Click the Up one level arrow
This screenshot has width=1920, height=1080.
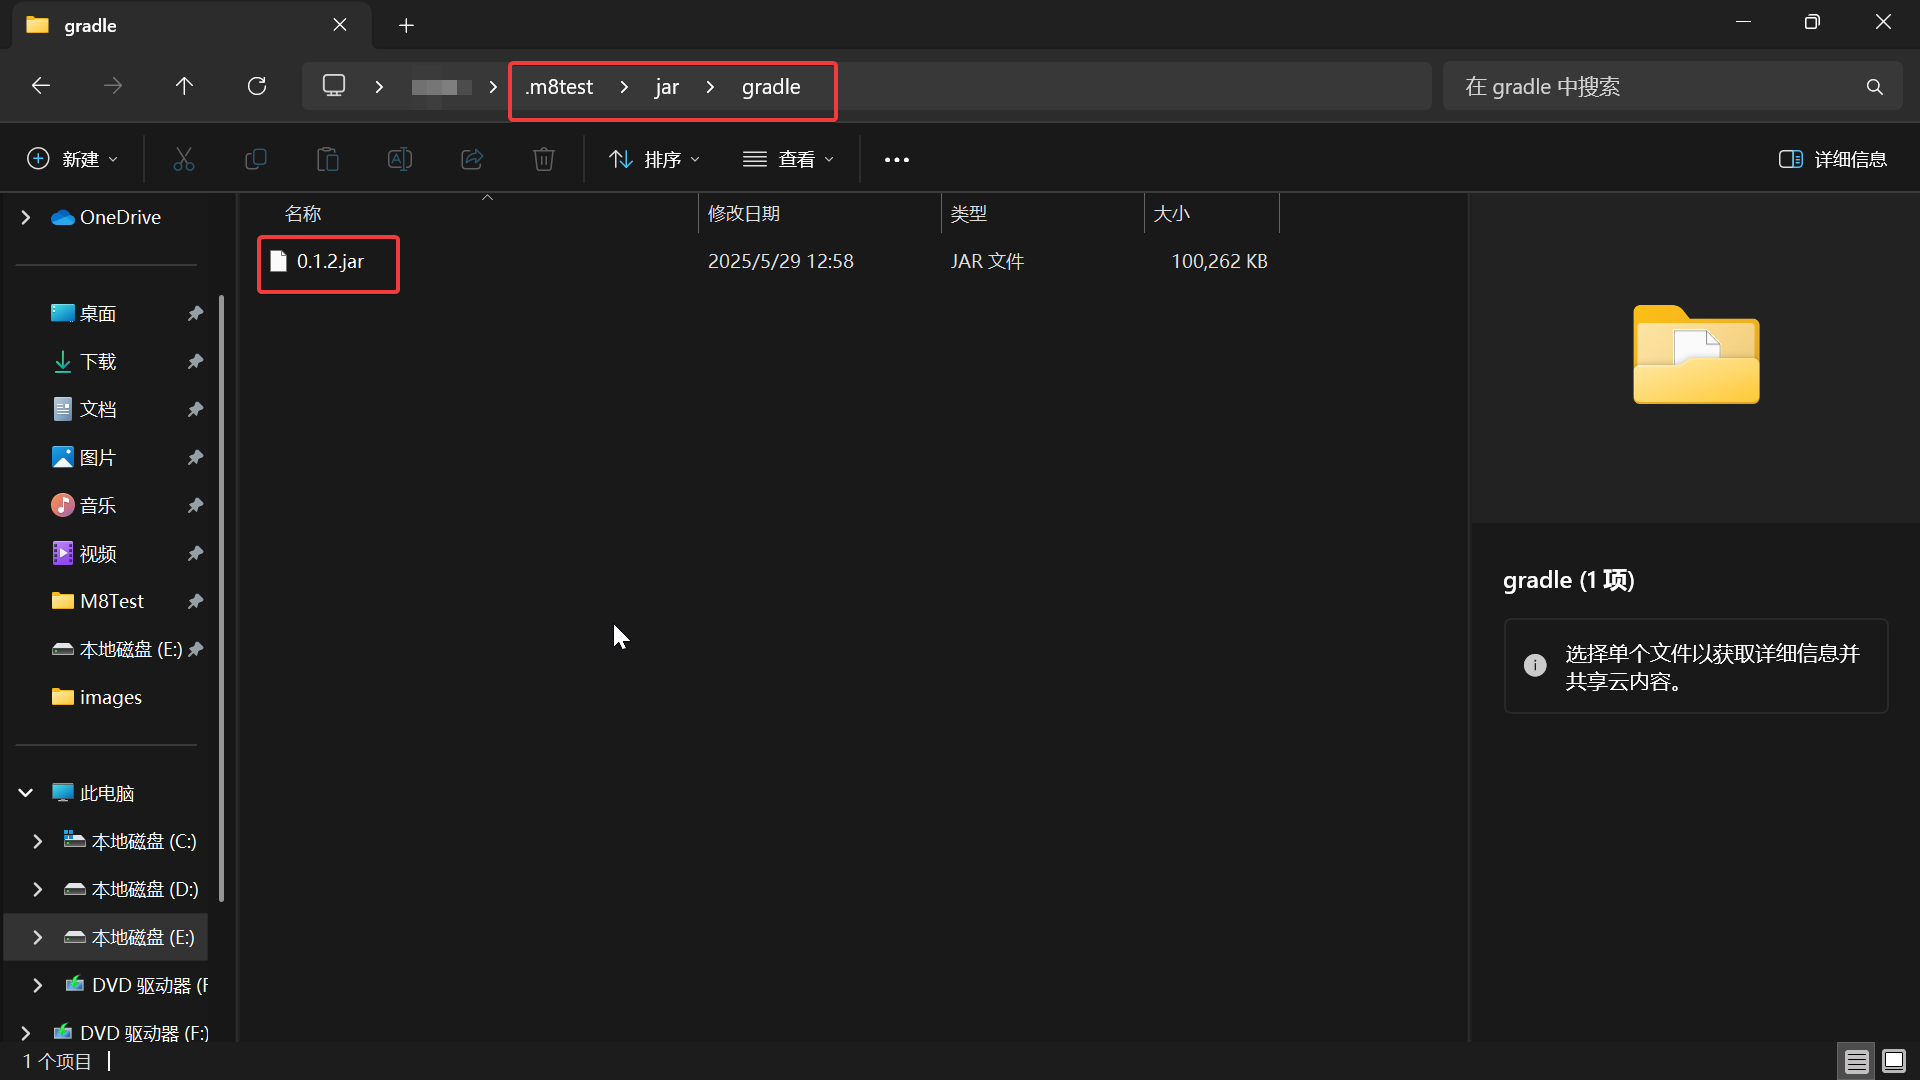coord(184,86)
